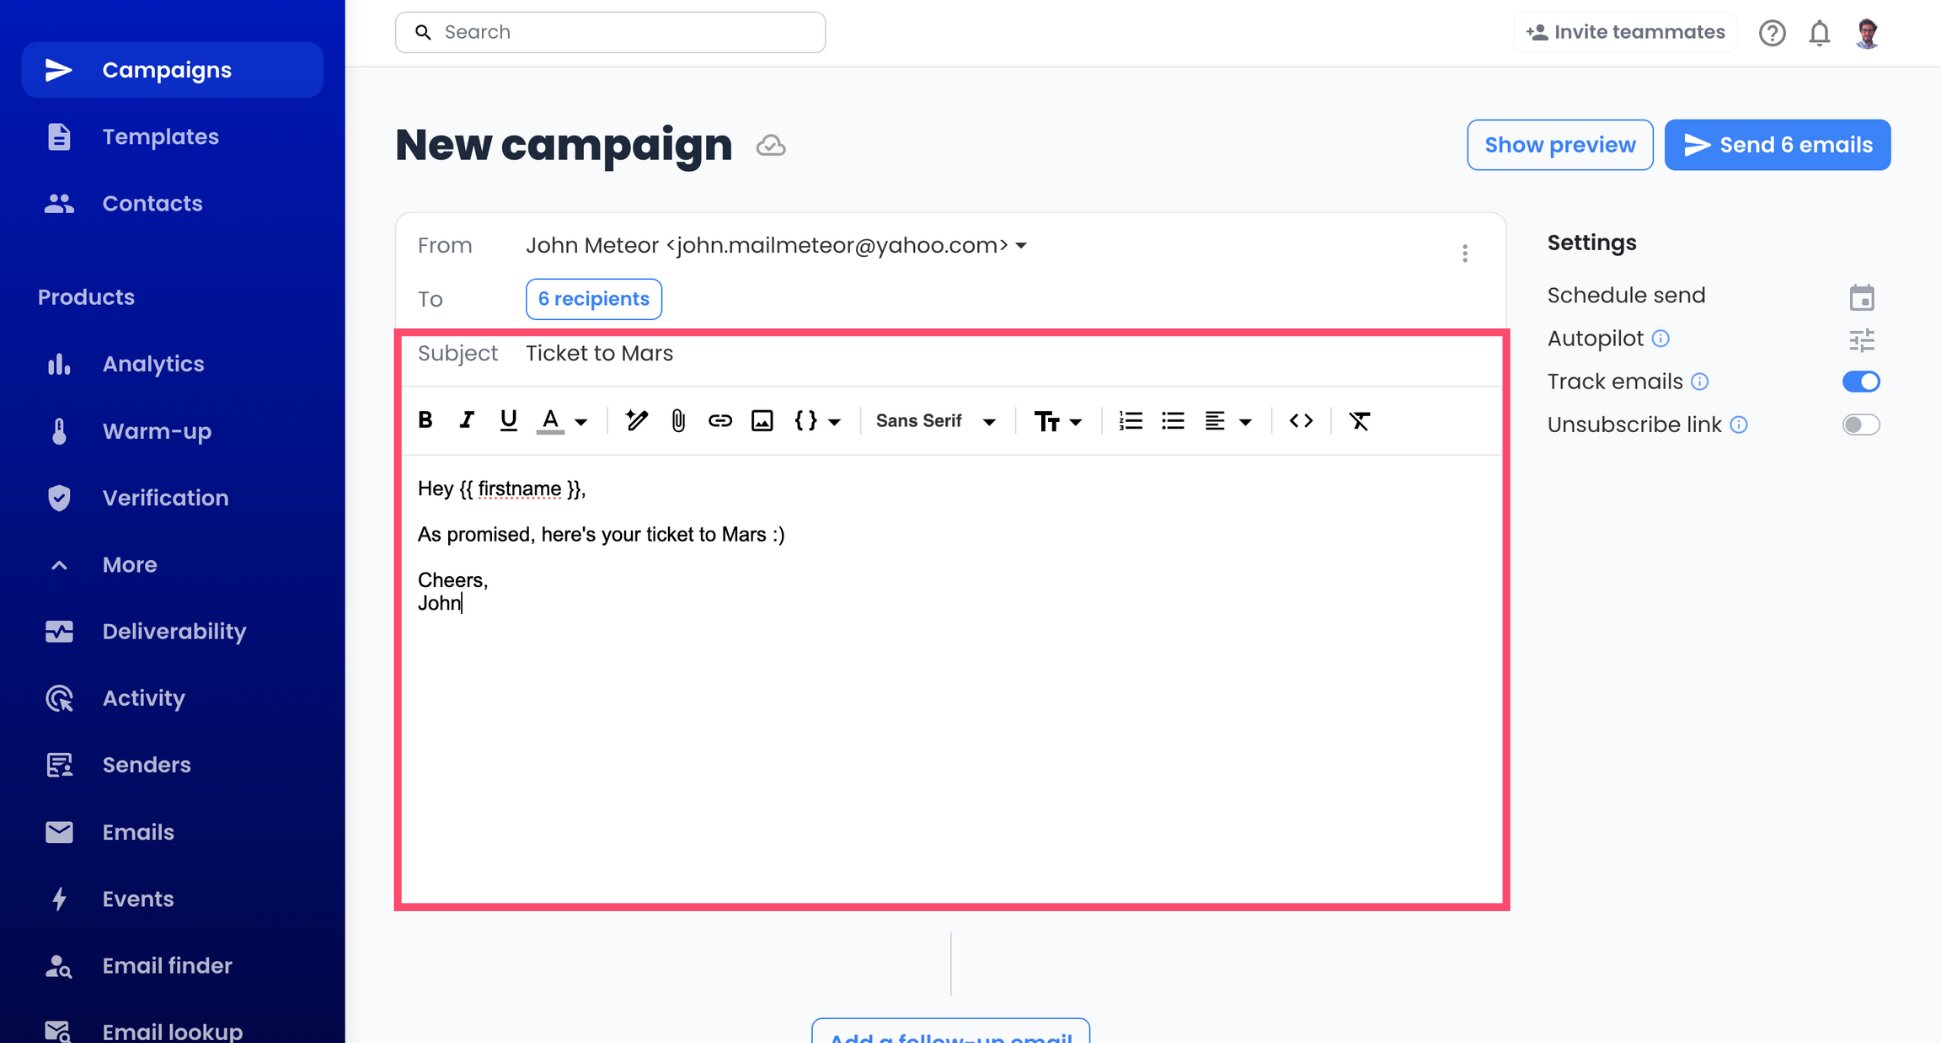Open the three-dot email options menu
Screen dimensions: 1941x1043
pos(1465,254)
